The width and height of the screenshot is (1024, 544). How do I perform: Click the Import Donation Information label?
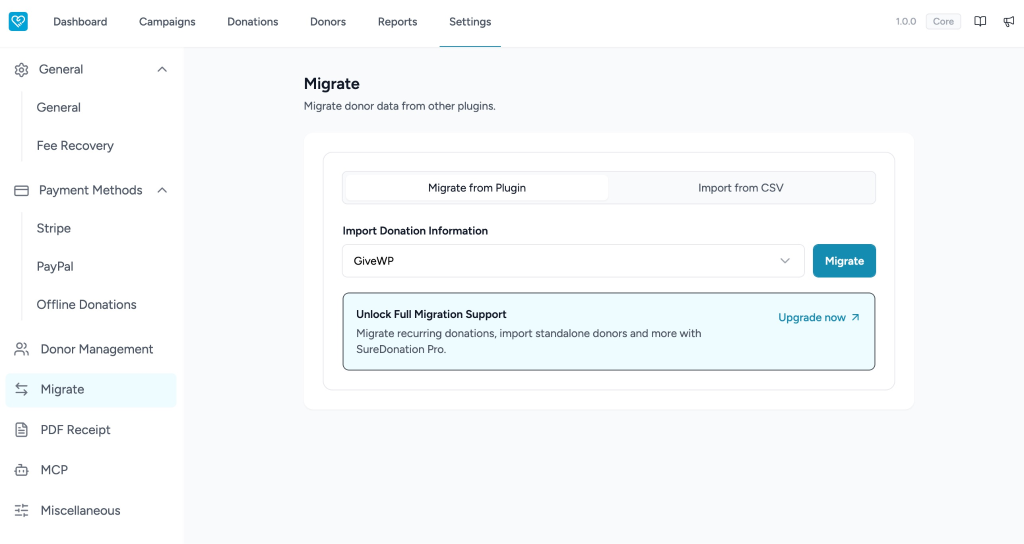point(415,231)
